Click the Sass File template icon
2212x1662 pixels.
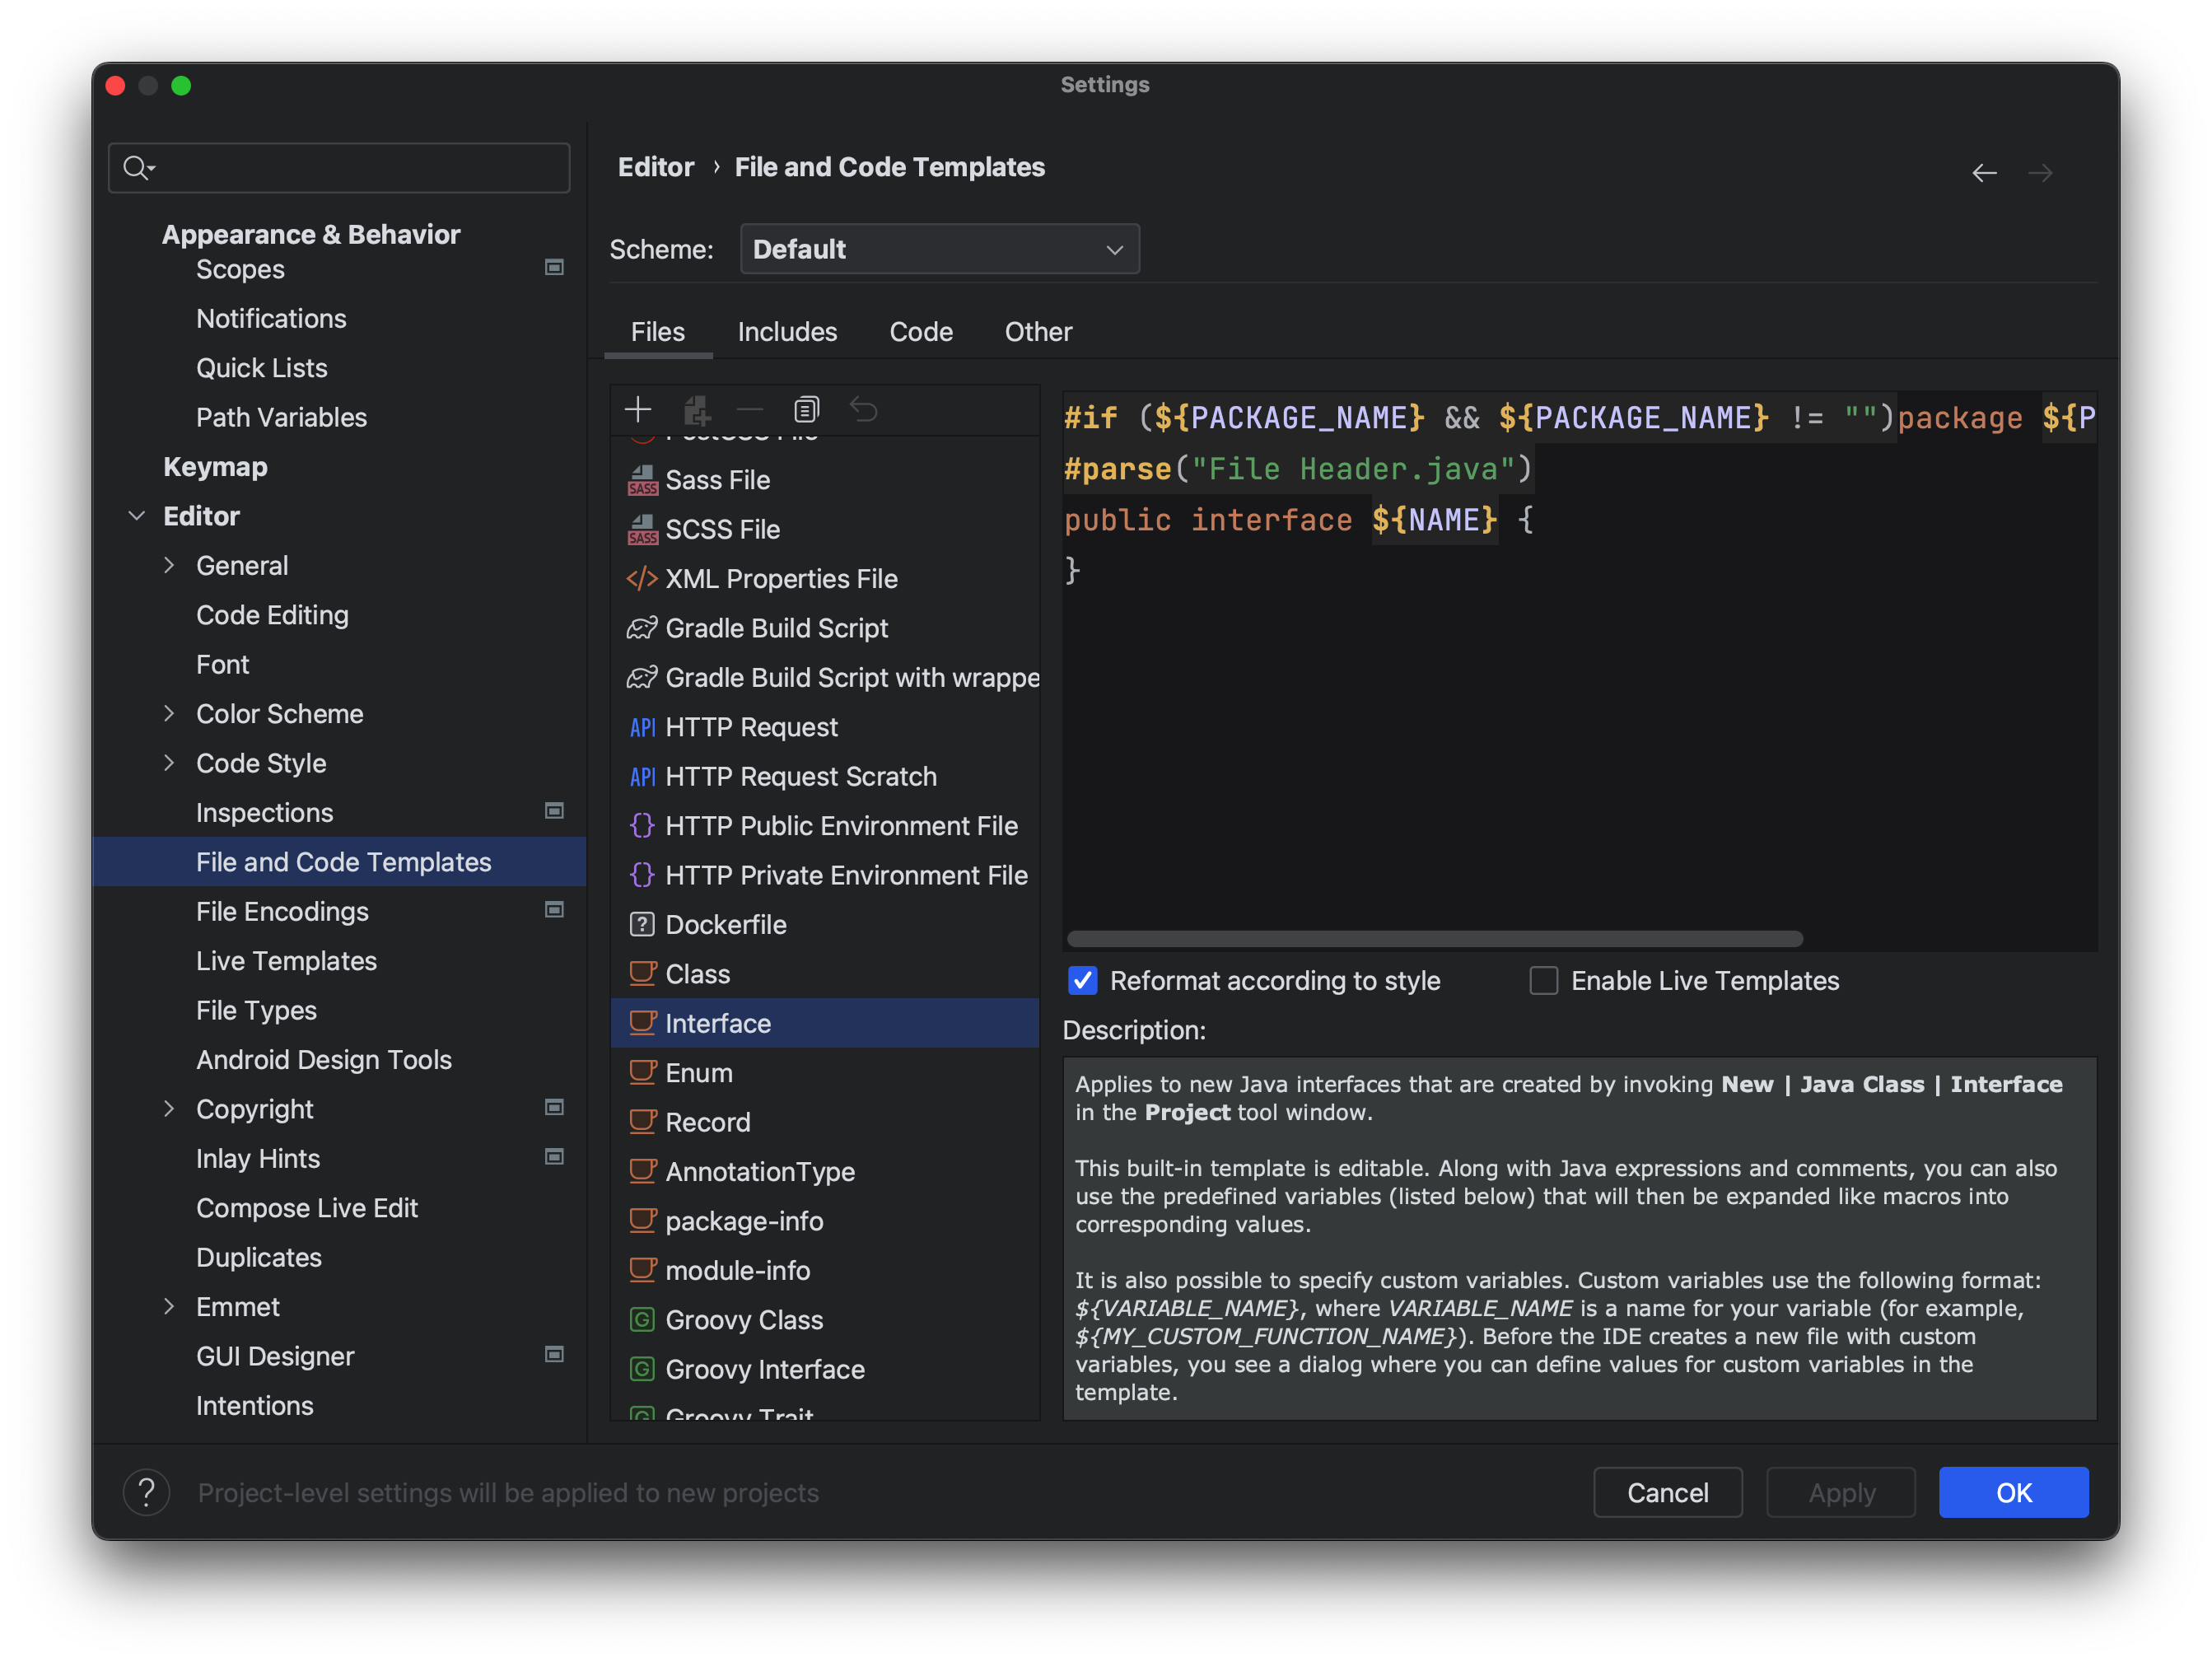642,480
